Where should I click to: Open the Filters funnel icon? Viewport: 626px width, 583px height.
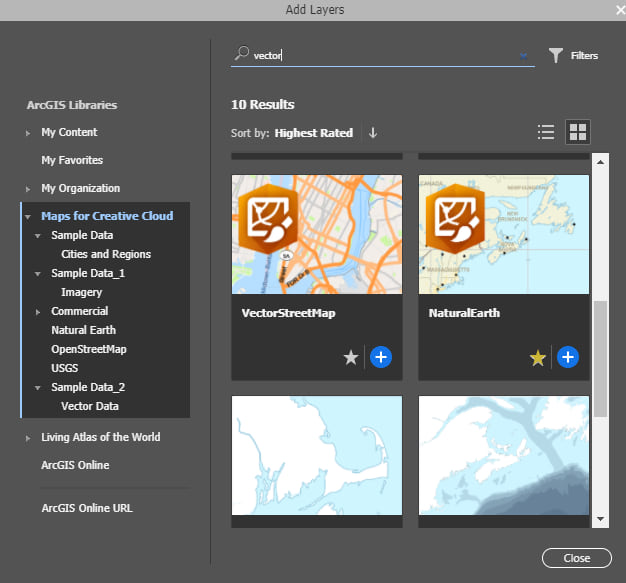coord(555,56)
